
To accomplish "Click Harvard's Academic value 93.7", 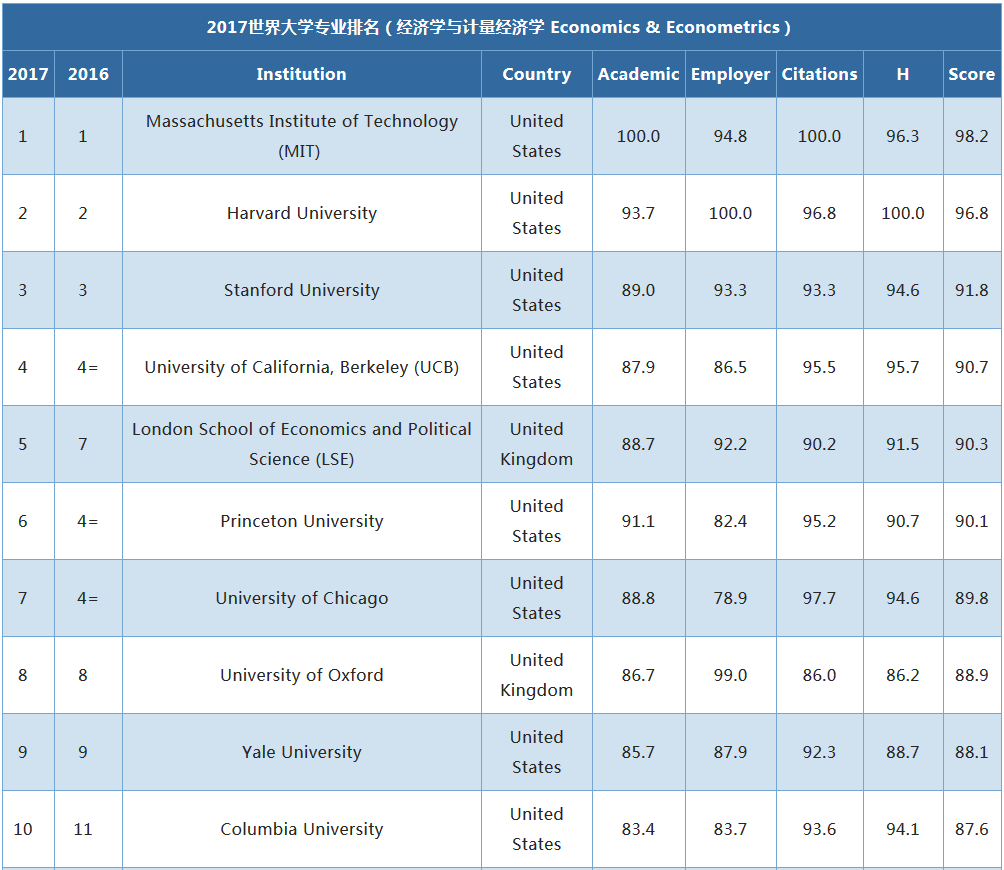I will click(x=638, y=213).
